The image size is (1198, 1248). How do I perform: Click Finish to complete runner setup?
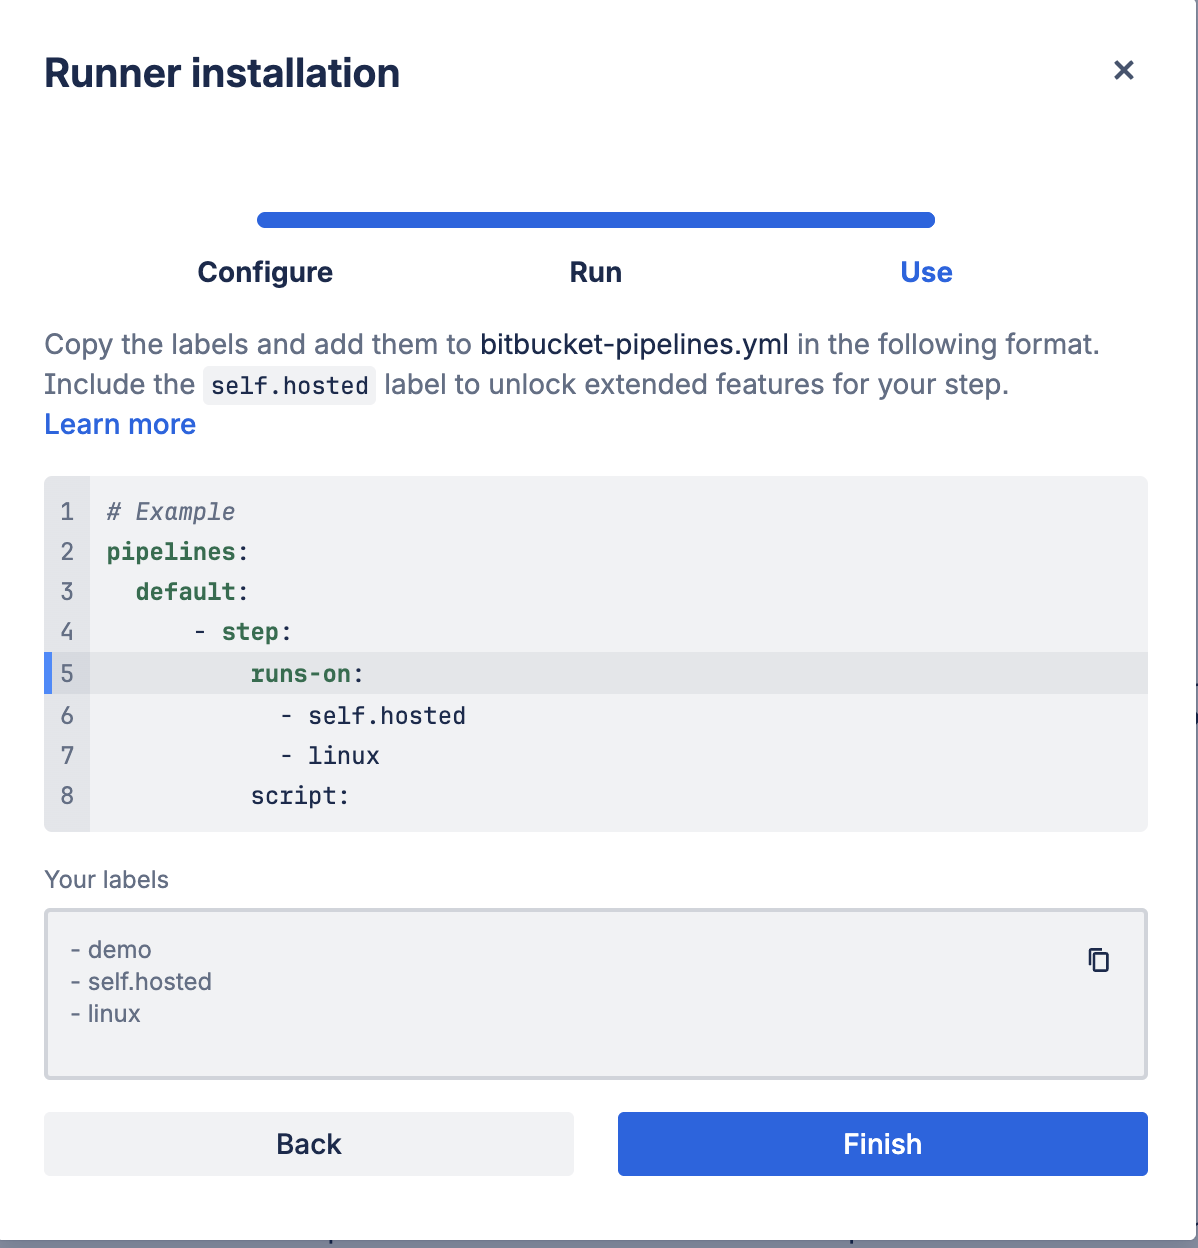pos(882,1143)
